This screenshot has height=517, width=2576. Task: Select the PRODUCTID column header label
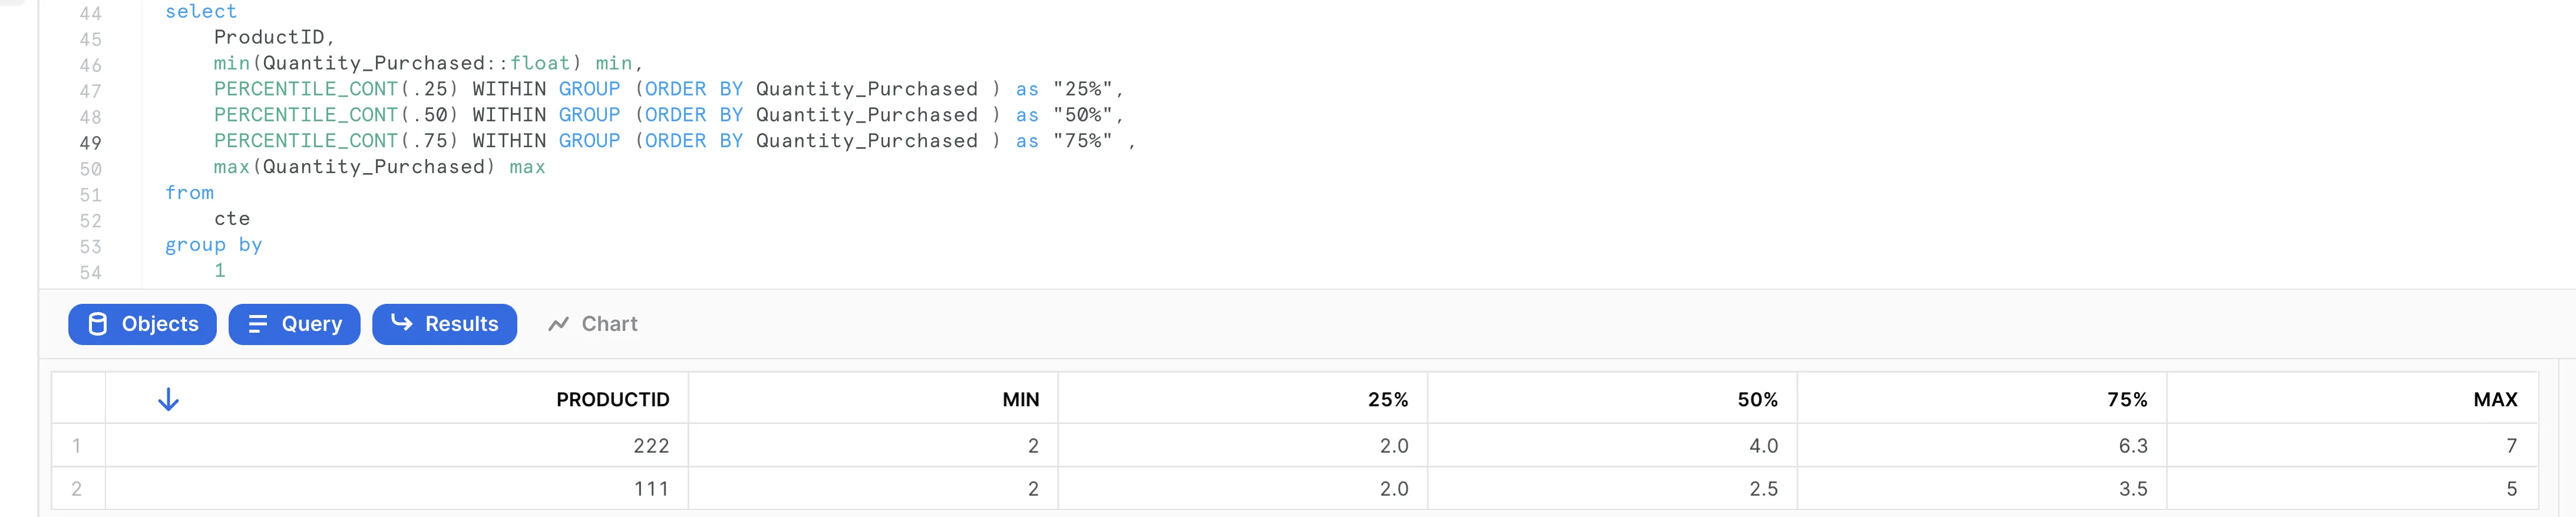pos(612,400)
